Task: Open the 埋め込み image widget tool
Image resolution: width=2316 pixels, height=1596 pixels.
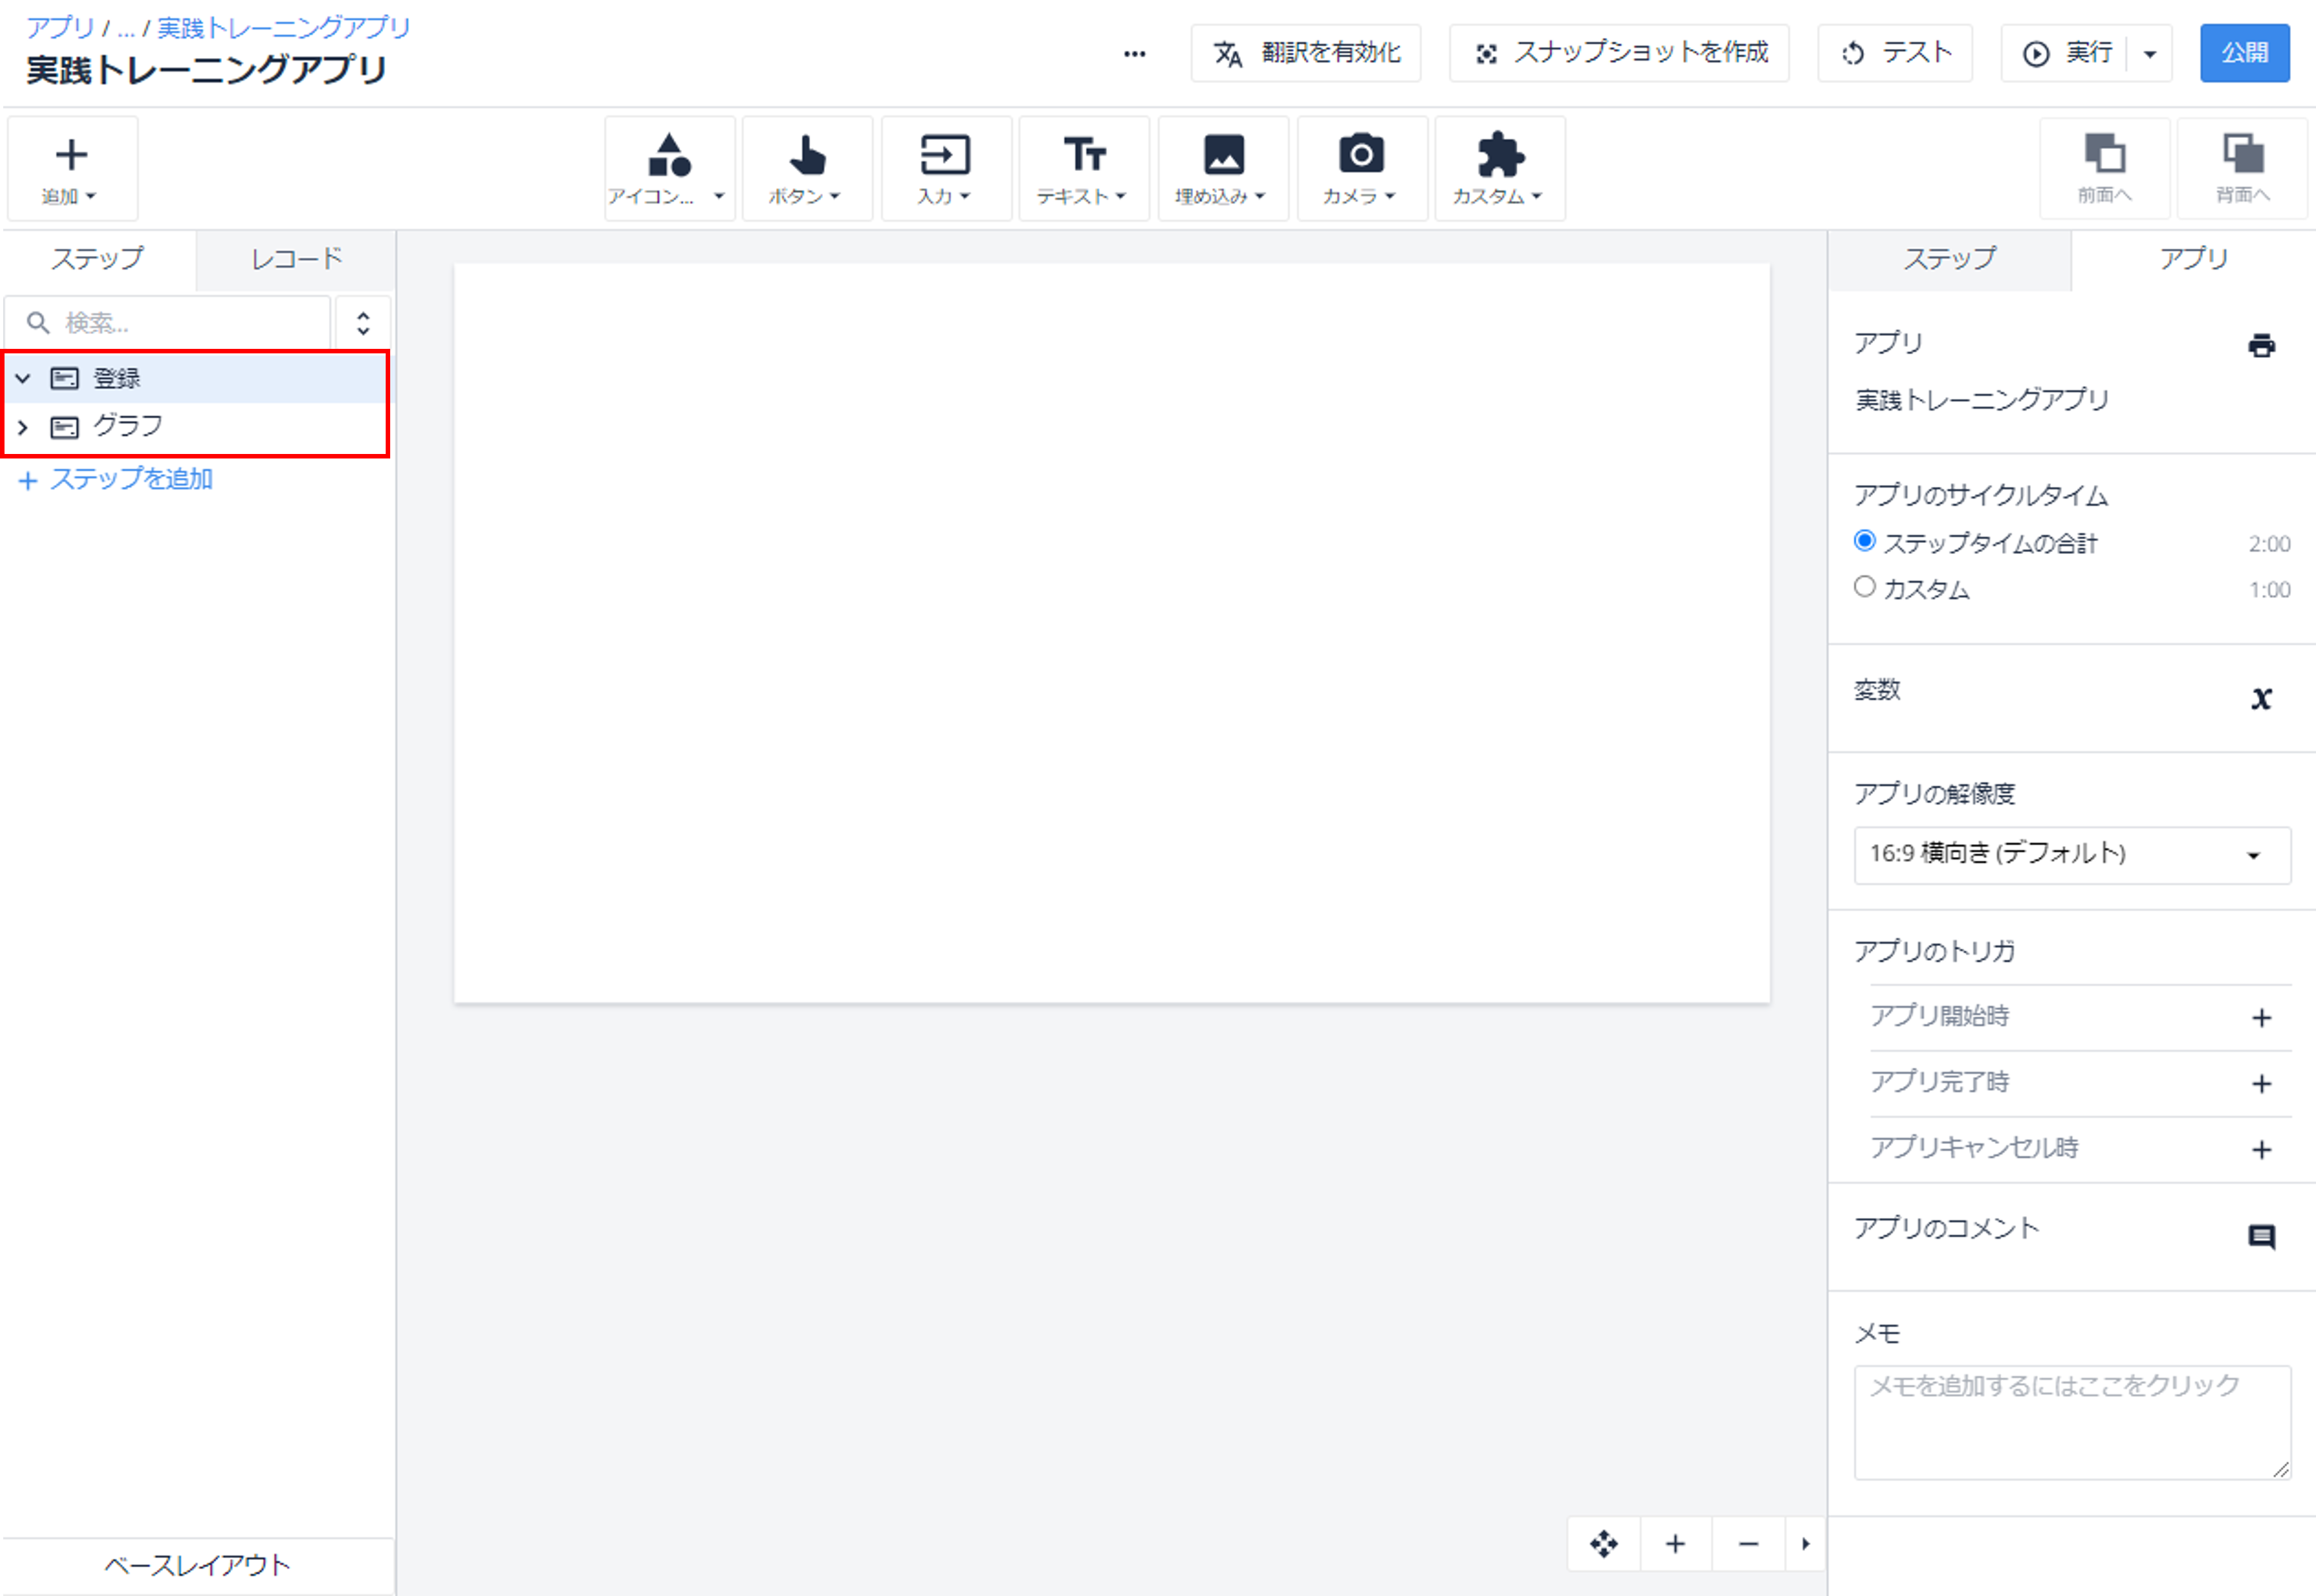Action: 1223,168
